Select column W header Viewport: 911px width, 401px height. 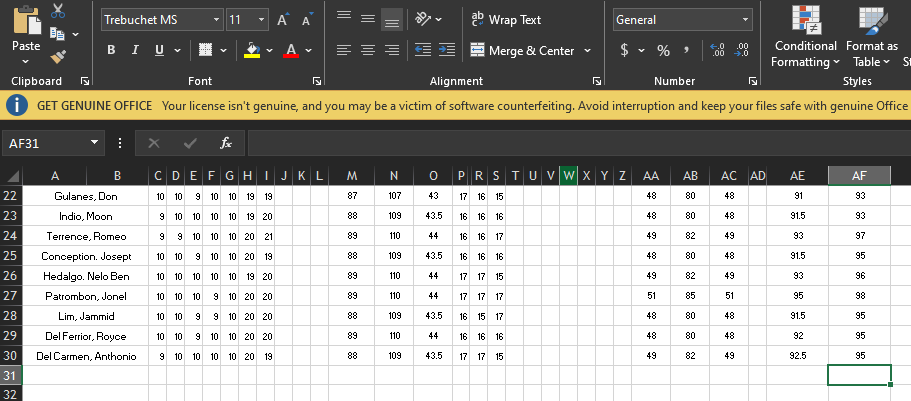point(569,176)
